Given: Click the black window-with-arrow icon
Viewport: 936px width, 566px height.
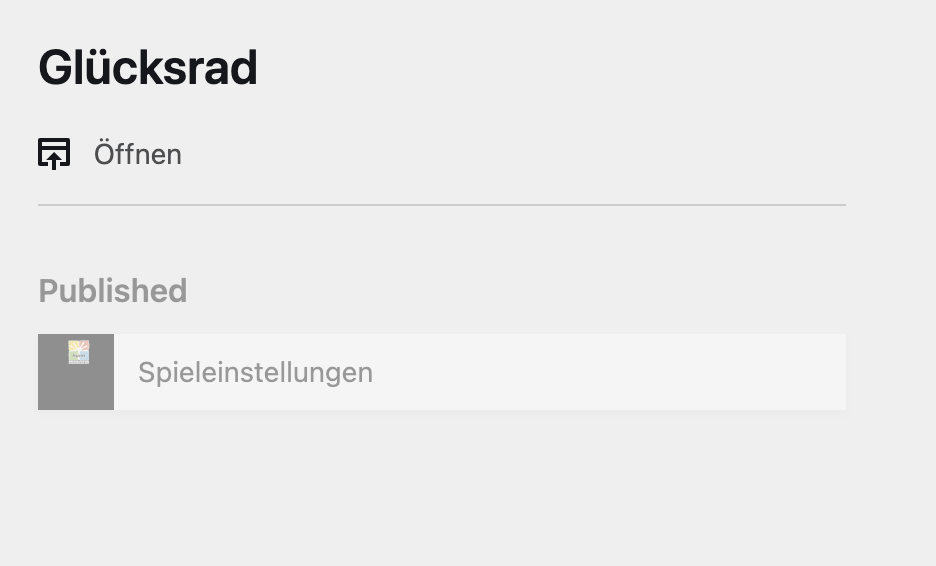Looking at the screenshot, I should click(x=54, y=154).
